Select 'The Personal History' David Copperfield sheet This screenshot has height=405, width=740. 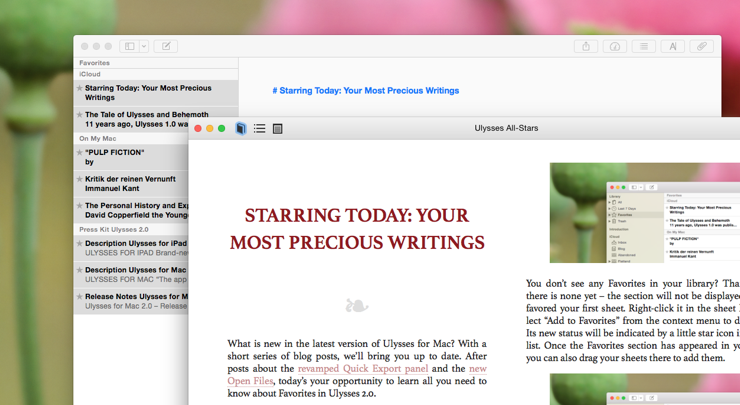pos(131,210)
